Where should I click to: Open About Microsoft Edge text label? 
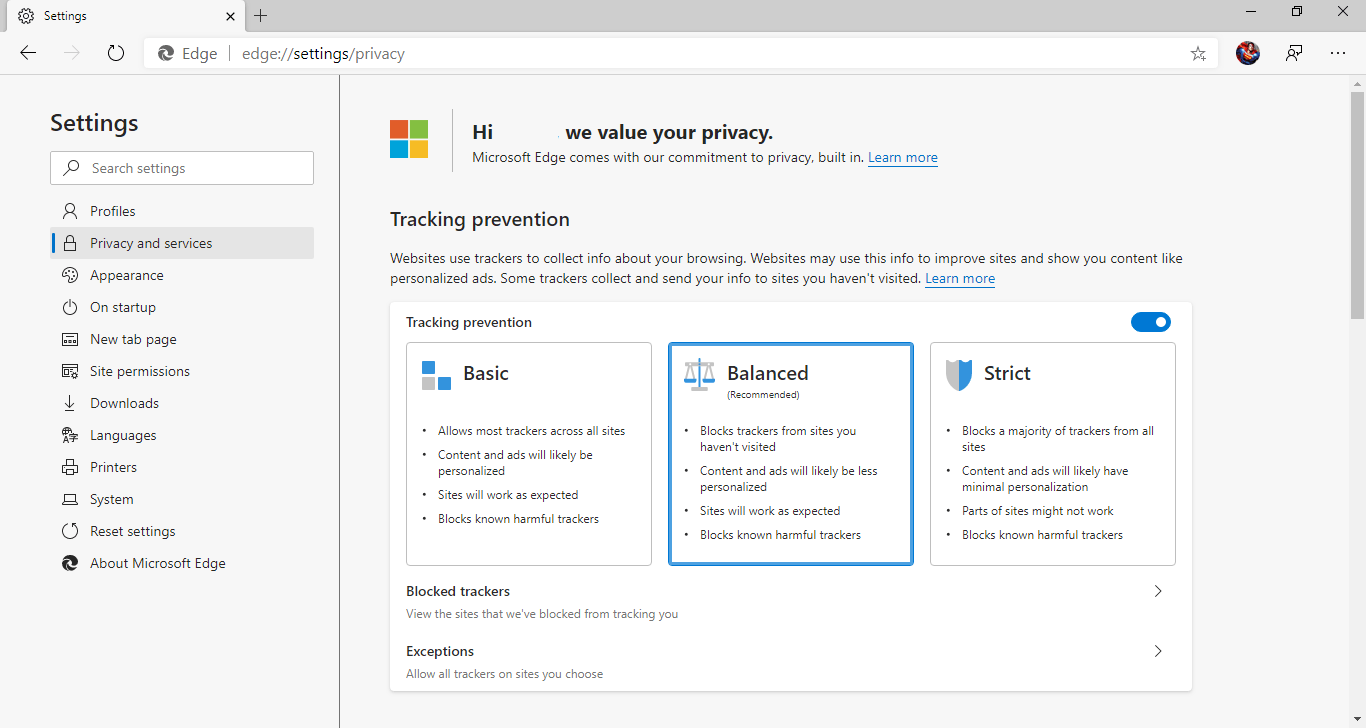tap(158, 563)
